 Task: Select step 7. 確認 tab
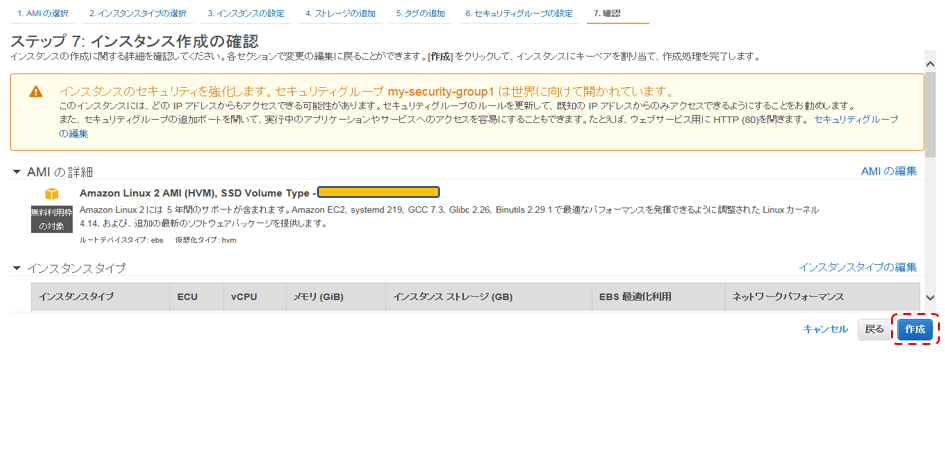click(x=607, y=13)
